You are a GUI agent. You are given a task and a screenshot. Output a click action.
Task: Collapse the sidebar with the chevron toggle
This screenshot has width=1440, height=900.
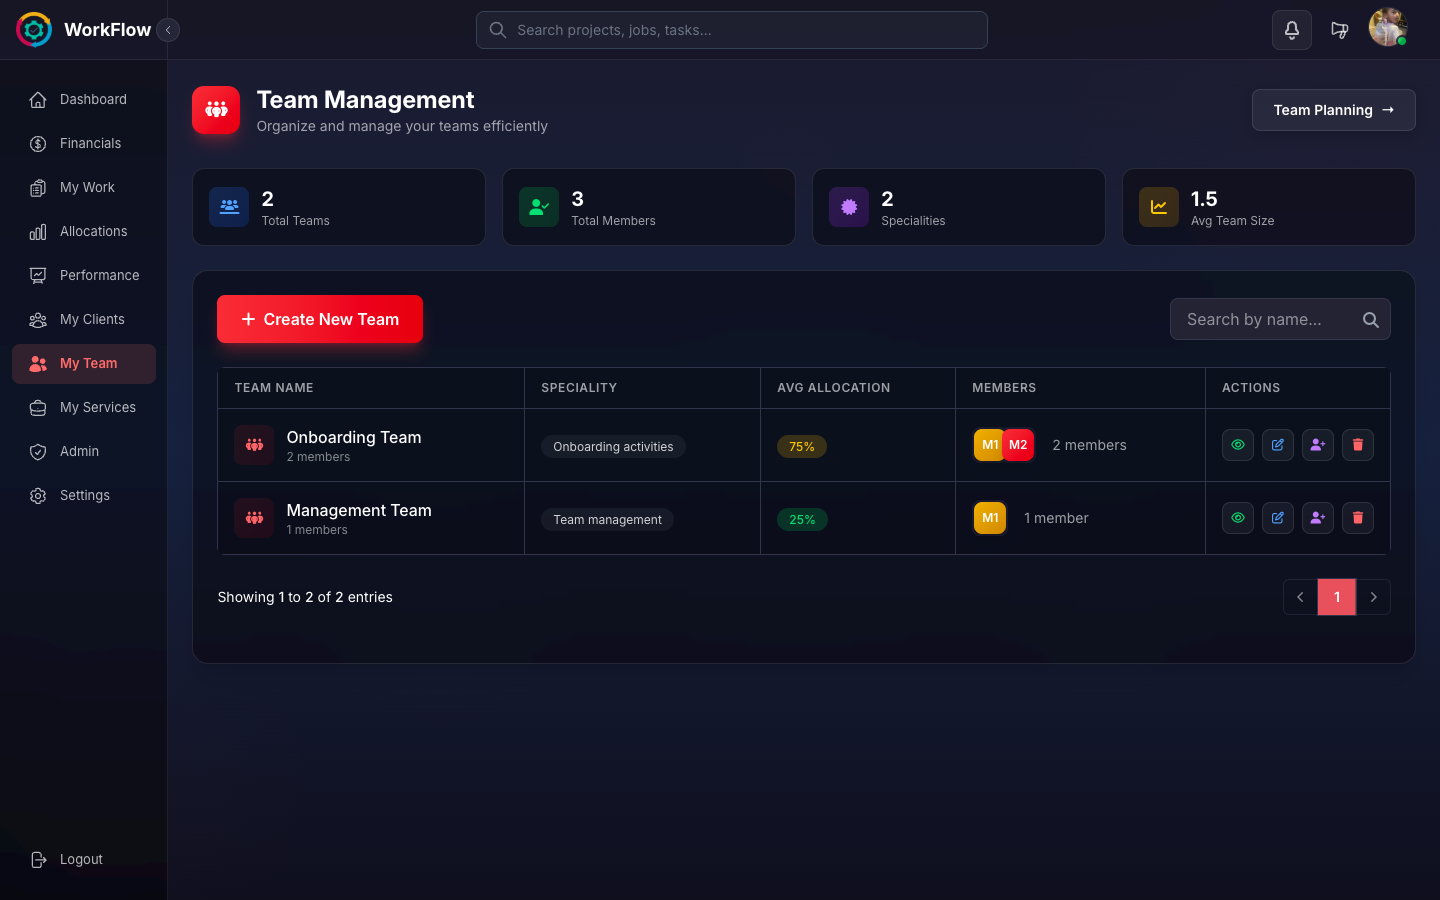167,30
